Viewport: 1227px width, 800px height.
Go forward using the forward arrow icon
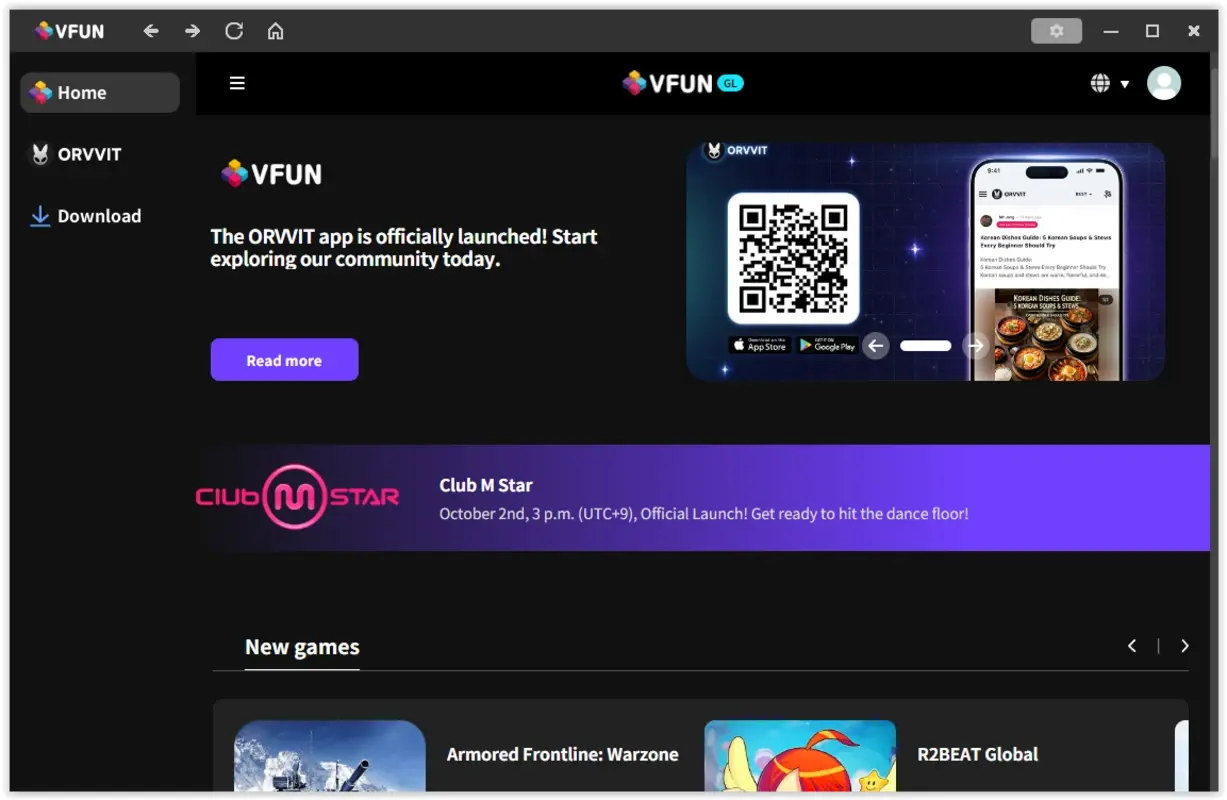tap(192, 31)
